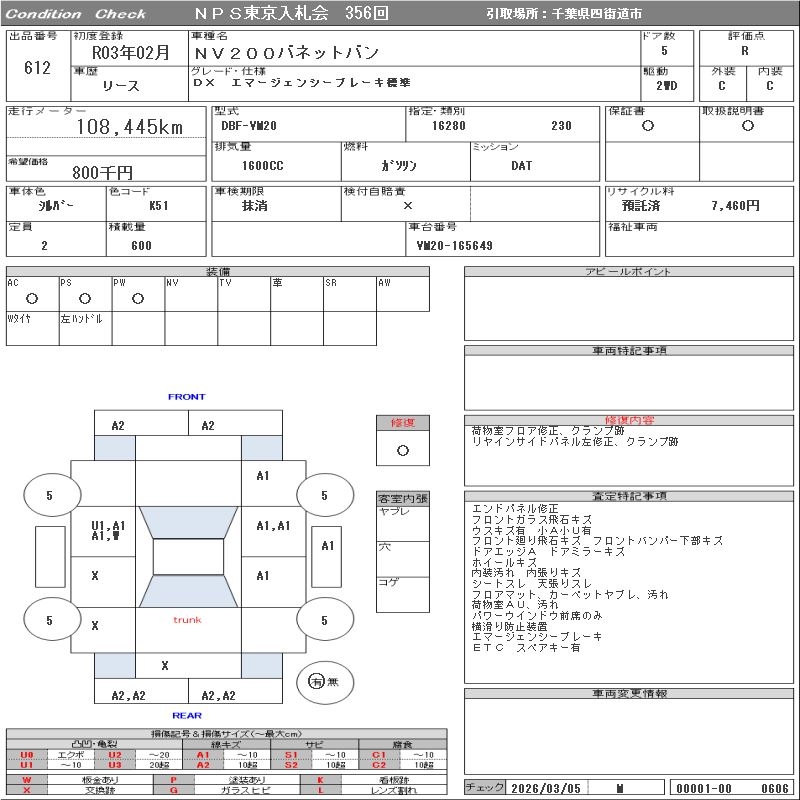
Task: Click the red 修復内容 header bar
Action: click(x=630, y=420)
